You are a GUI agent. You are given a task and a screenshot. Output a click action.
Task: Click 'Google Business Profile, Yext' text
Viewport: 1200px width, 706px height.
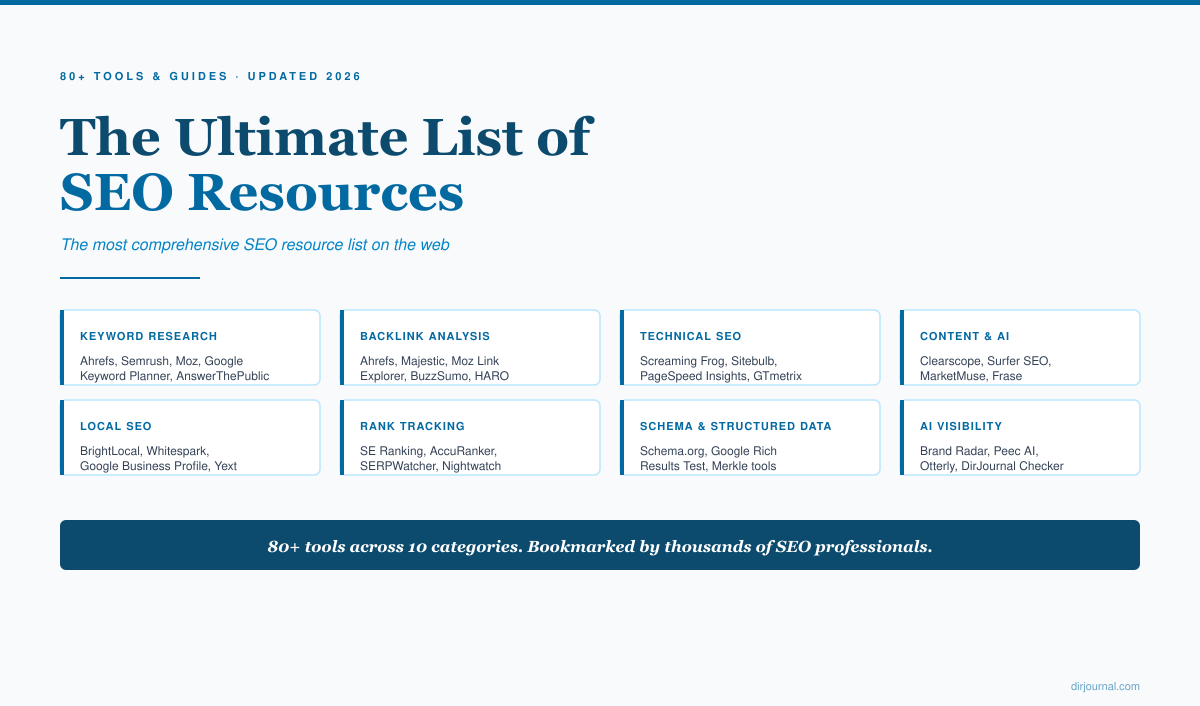click(158, 467)
